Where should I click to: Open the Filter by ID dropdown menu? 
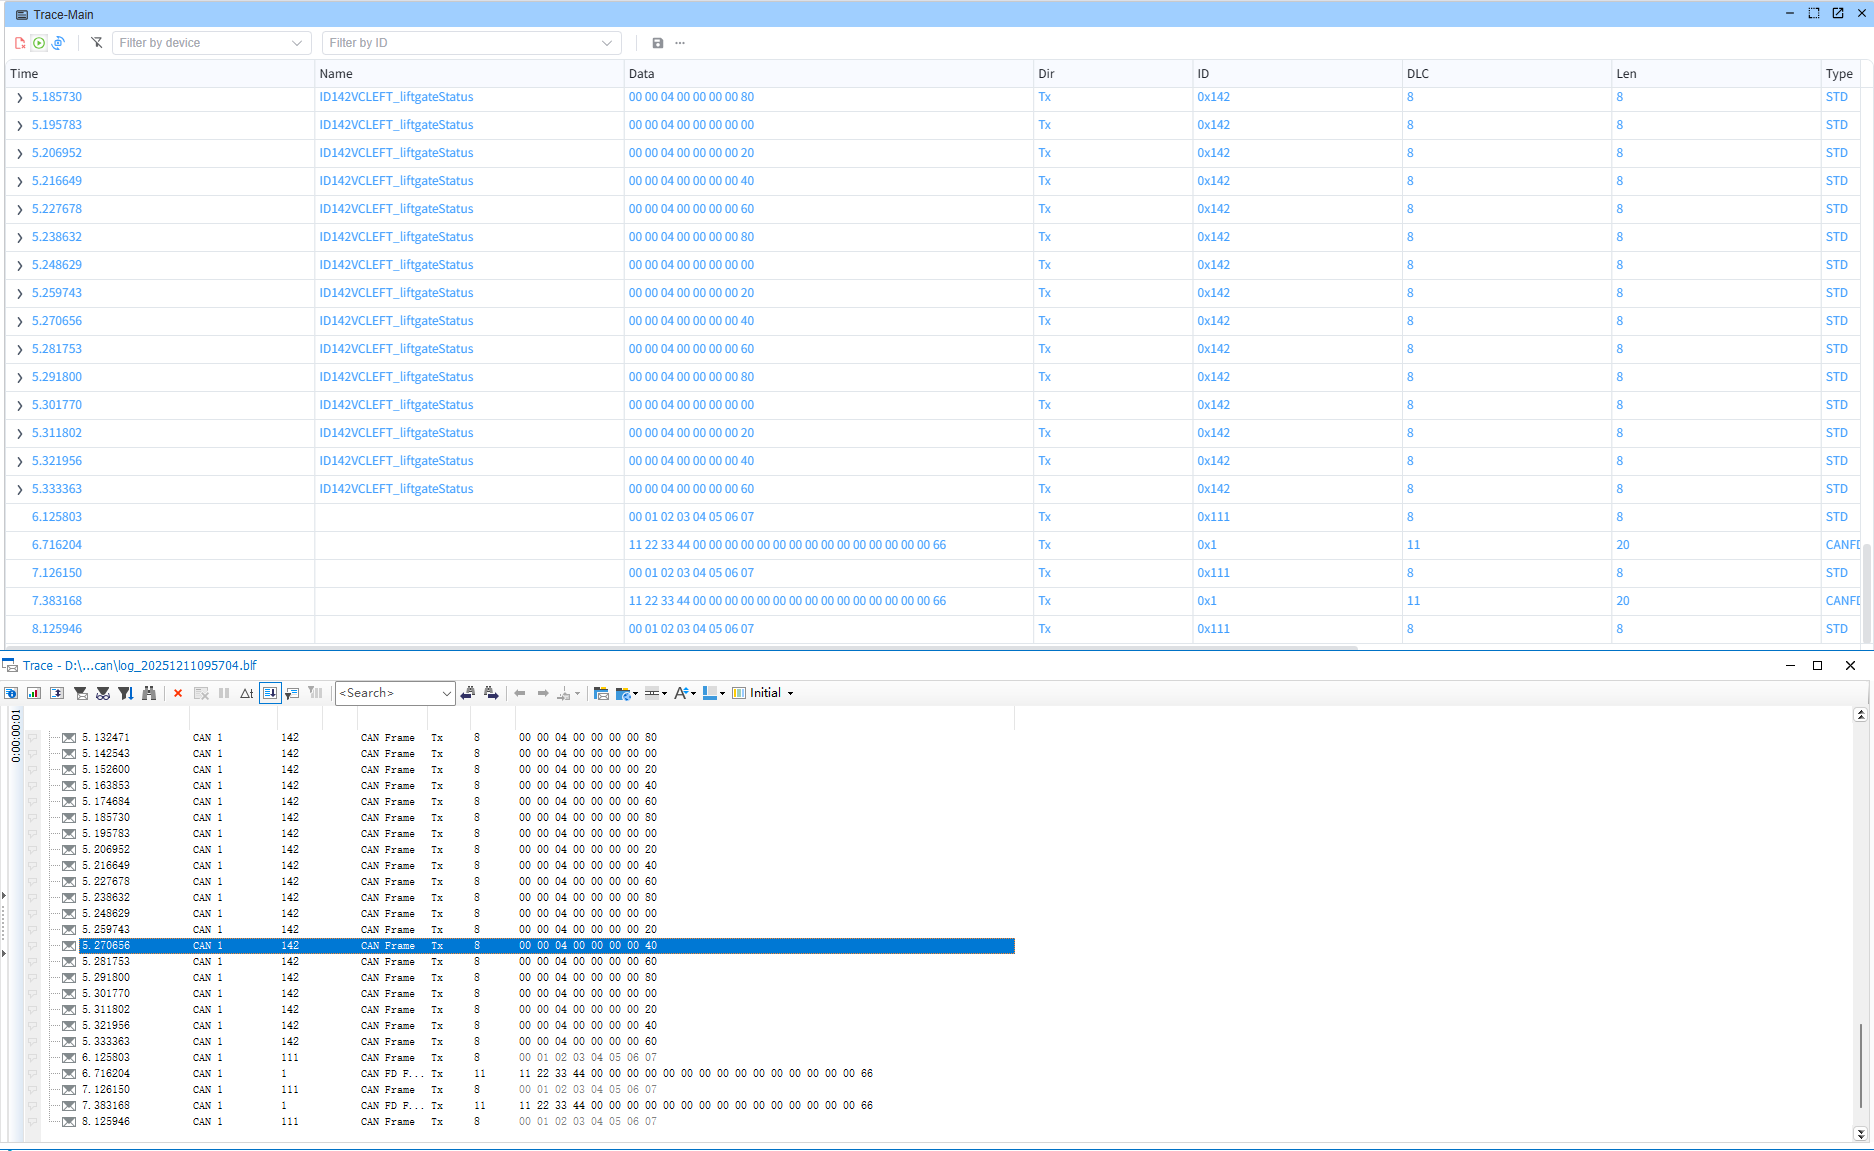coord(606,43)
